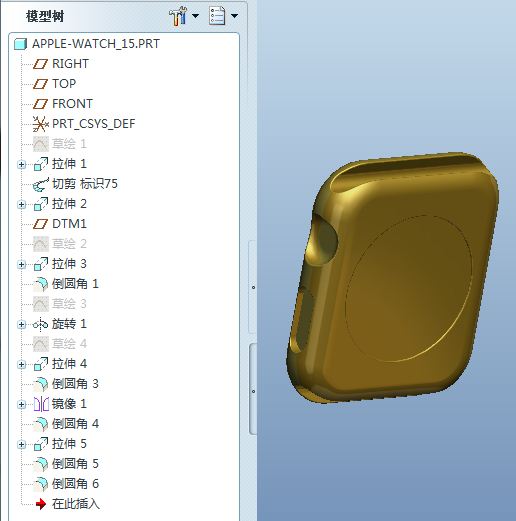Select the PRT_CSYS_DEF label
Viewport: 516px width, 521px height.
(94, 124)
